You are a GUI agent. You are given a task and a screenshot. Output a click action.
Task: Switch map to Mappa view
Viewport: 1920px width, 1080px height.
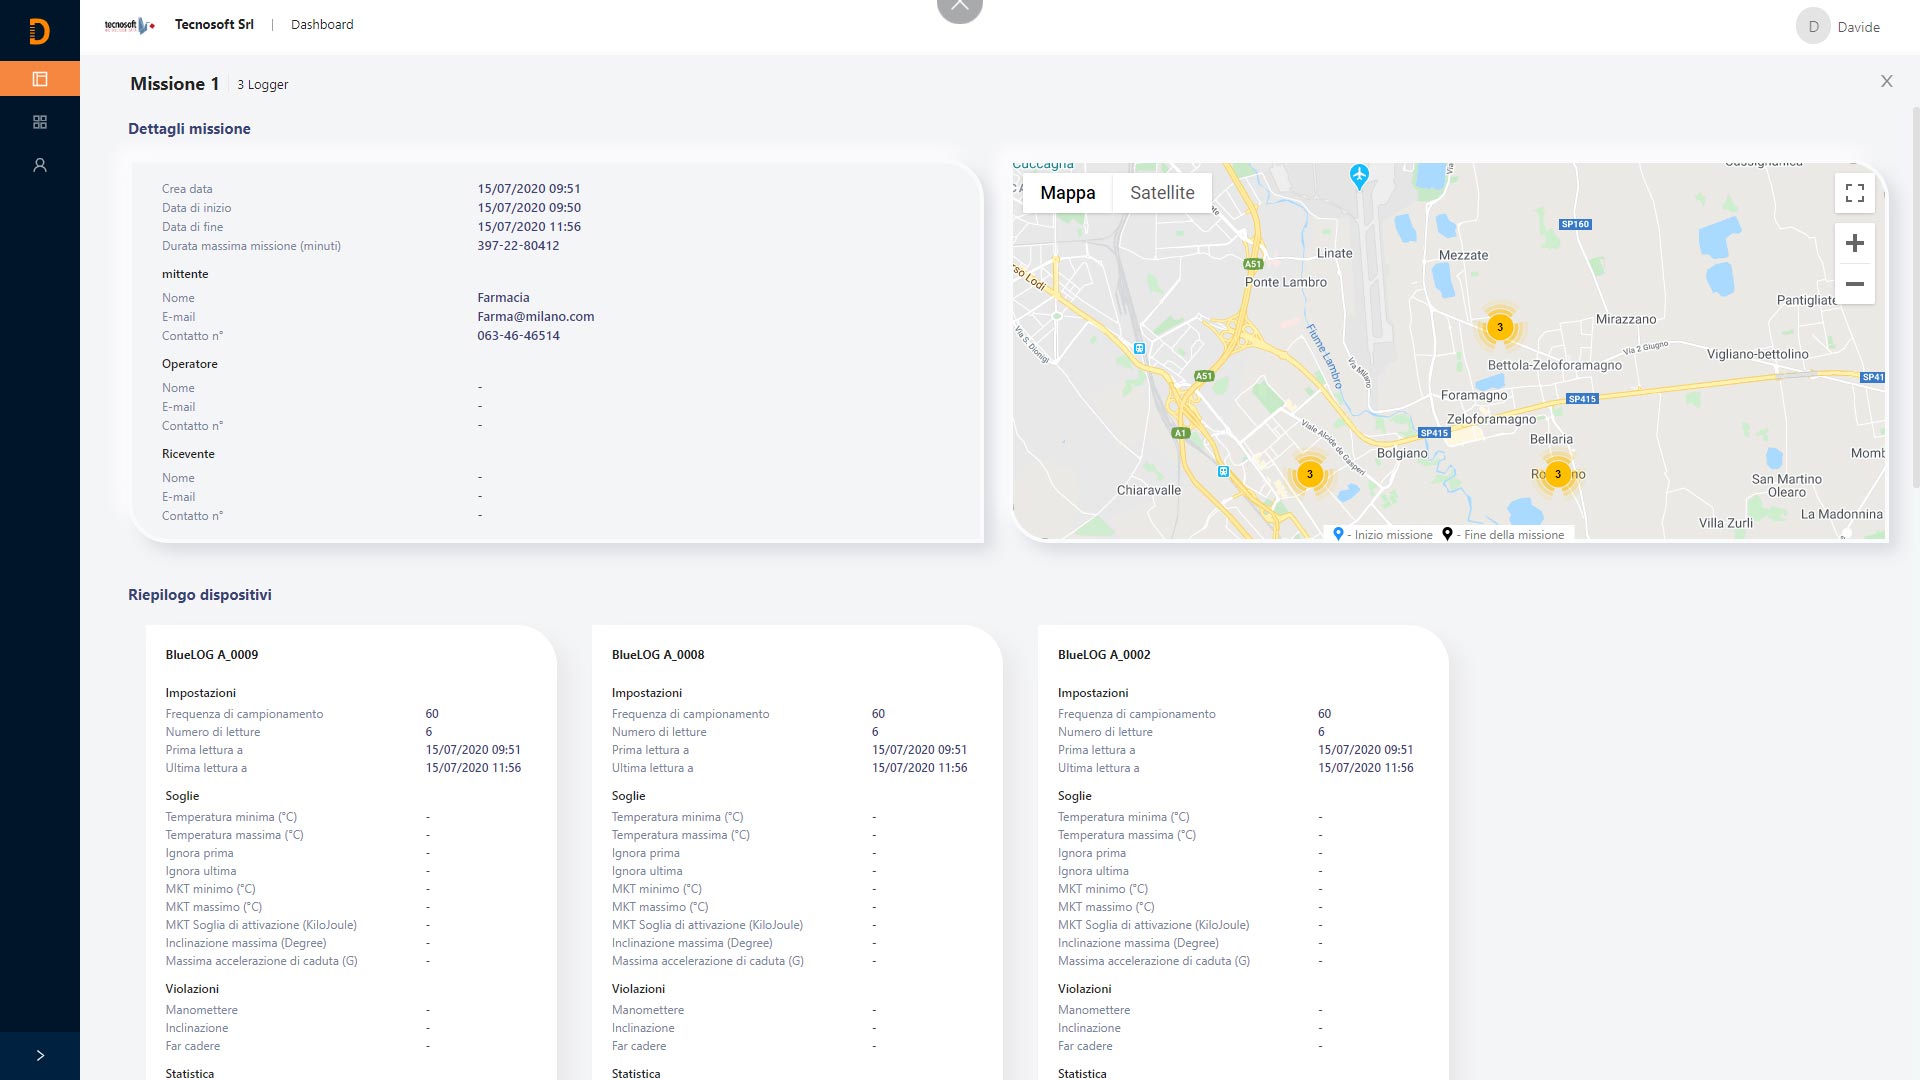[x=1067, y=193]
